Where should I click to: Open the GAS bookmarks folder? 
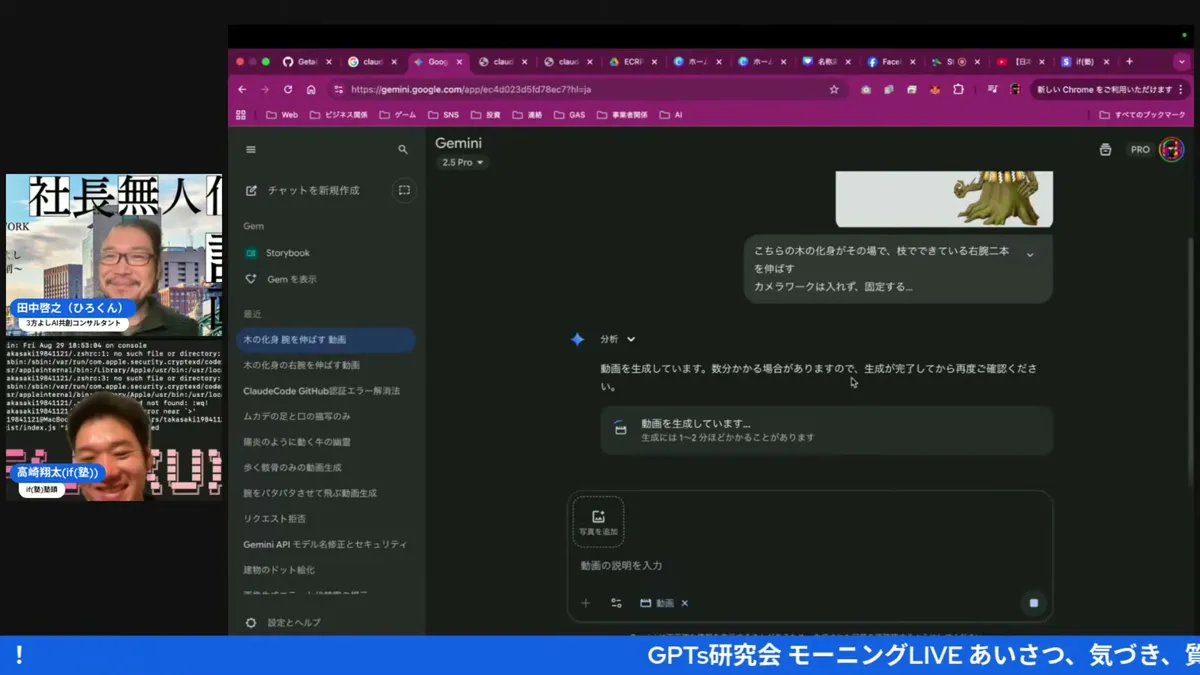pos(570,115)
